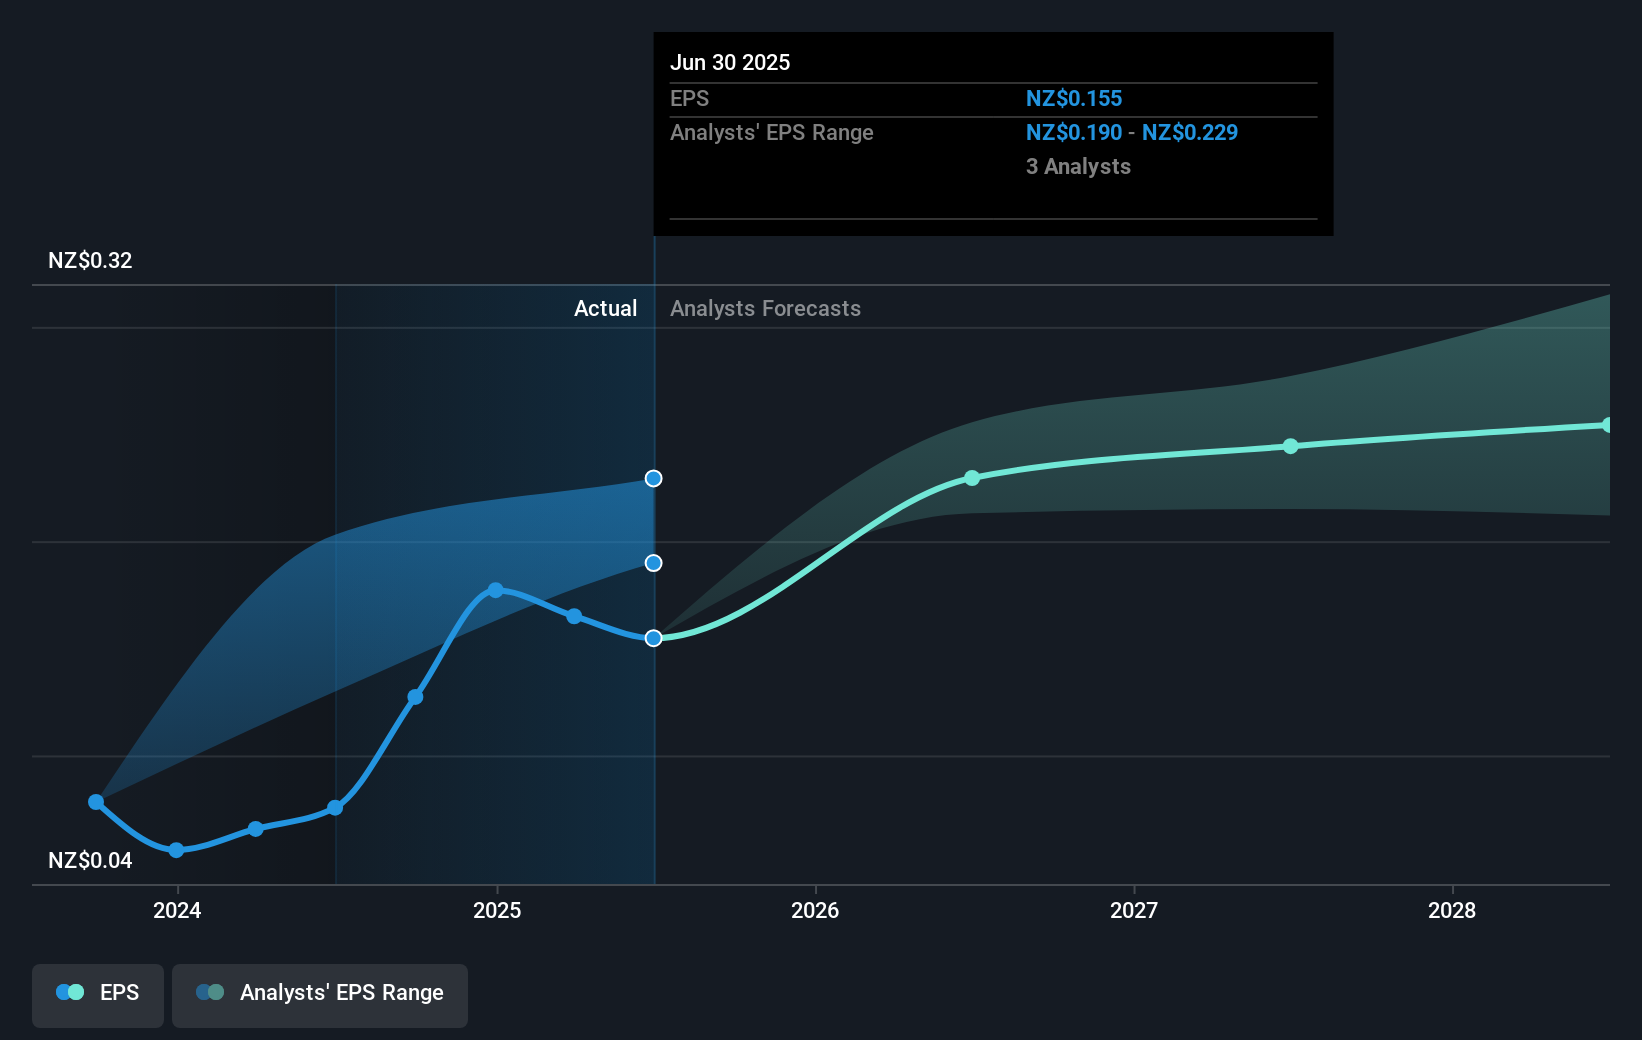This screenshot has height=1040, width=1642.
Task: Click the NZ$0.155 EPS value link
Action: 1073,98
